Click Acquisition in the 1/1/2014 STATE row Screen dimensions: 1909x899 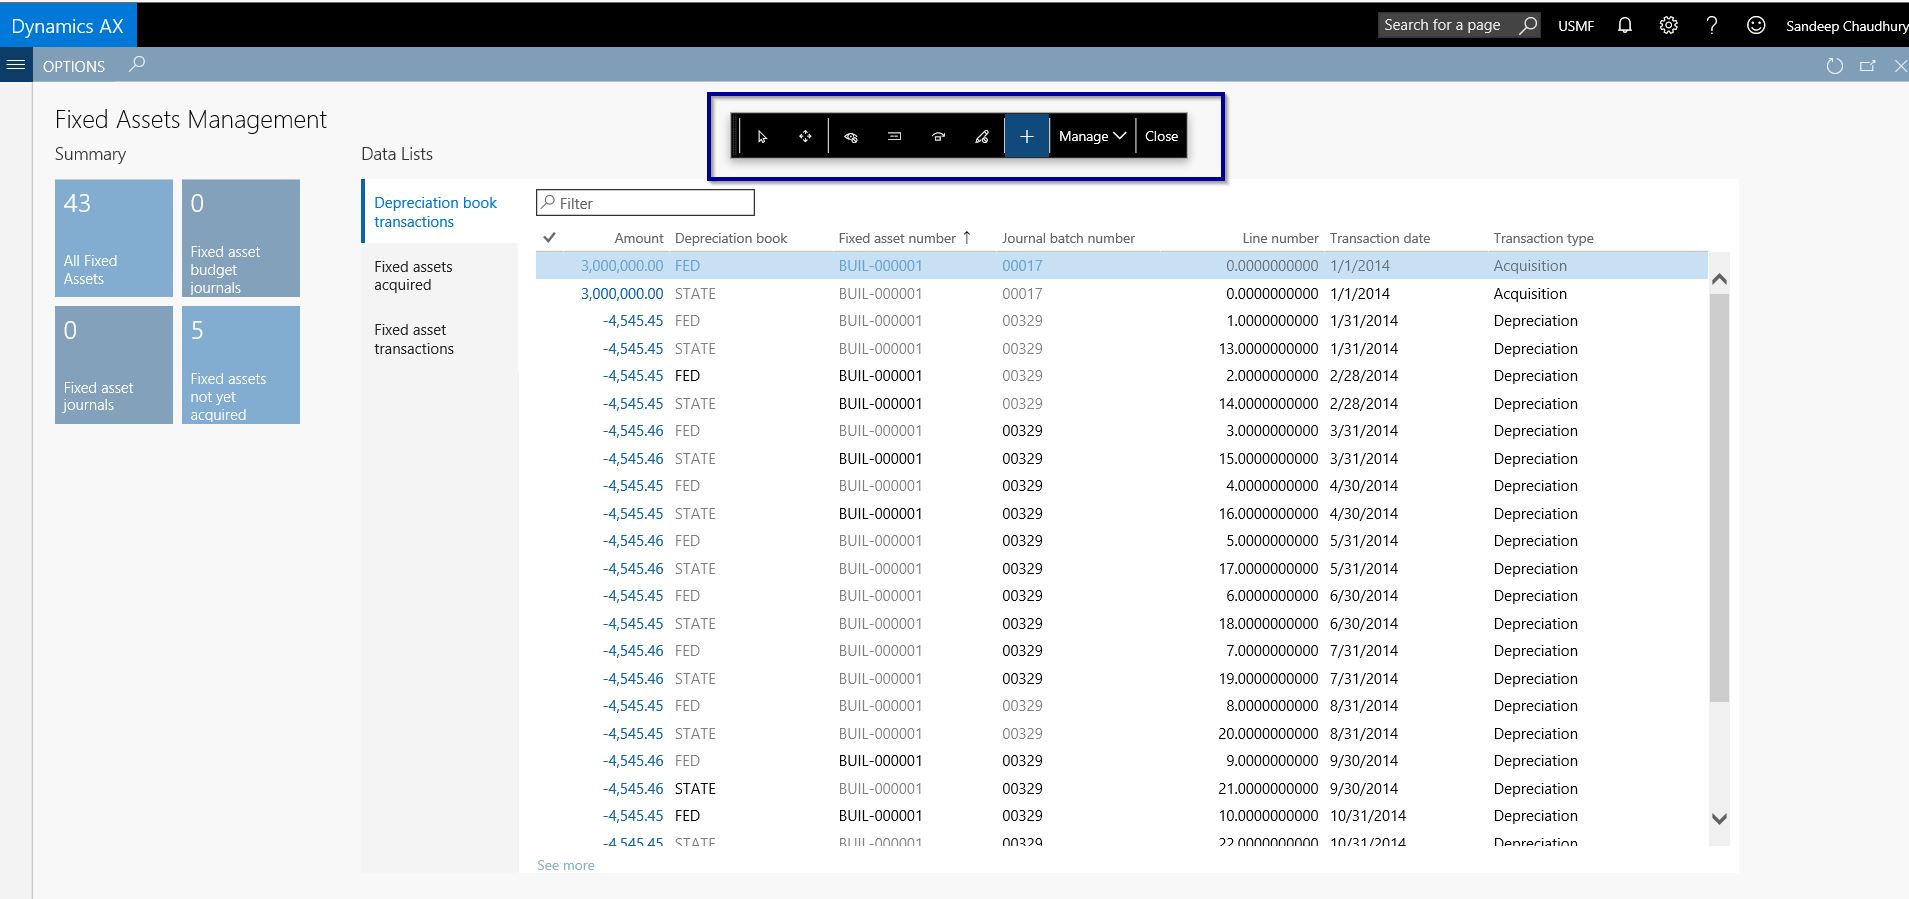click(x=1530, y=294)
